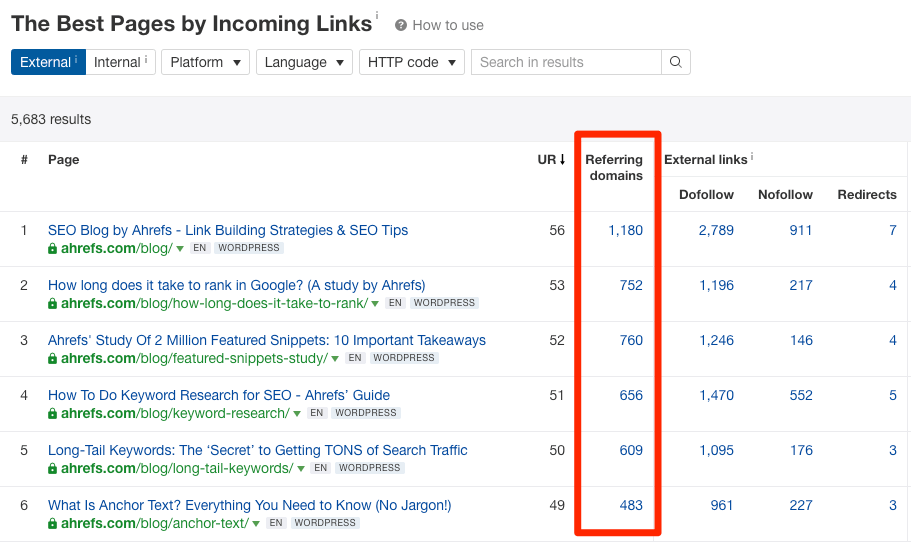Expand the featured-snippets-study URL caret menu

[x=335, y=358]
